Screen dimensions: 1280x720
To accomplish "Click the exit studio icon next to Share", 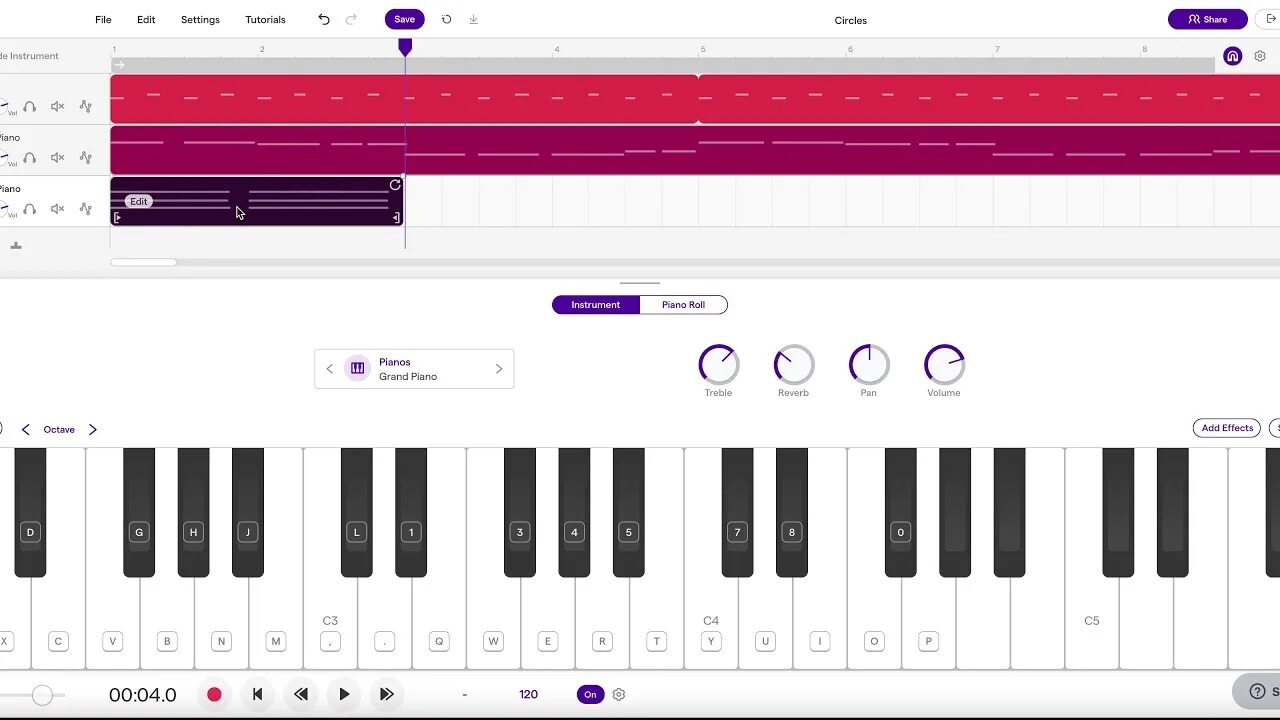I will (x=1270, y=19).
